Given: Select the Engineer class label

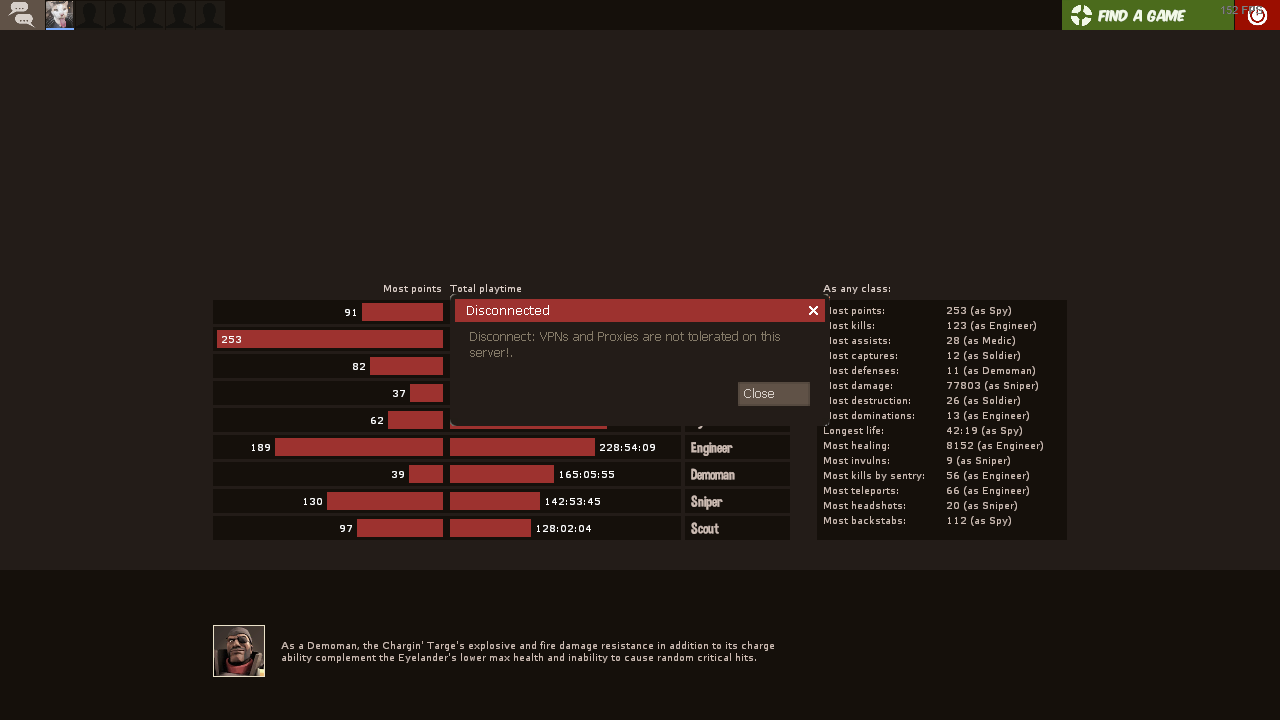Looking at the screenshot, I should coord(711,448).
